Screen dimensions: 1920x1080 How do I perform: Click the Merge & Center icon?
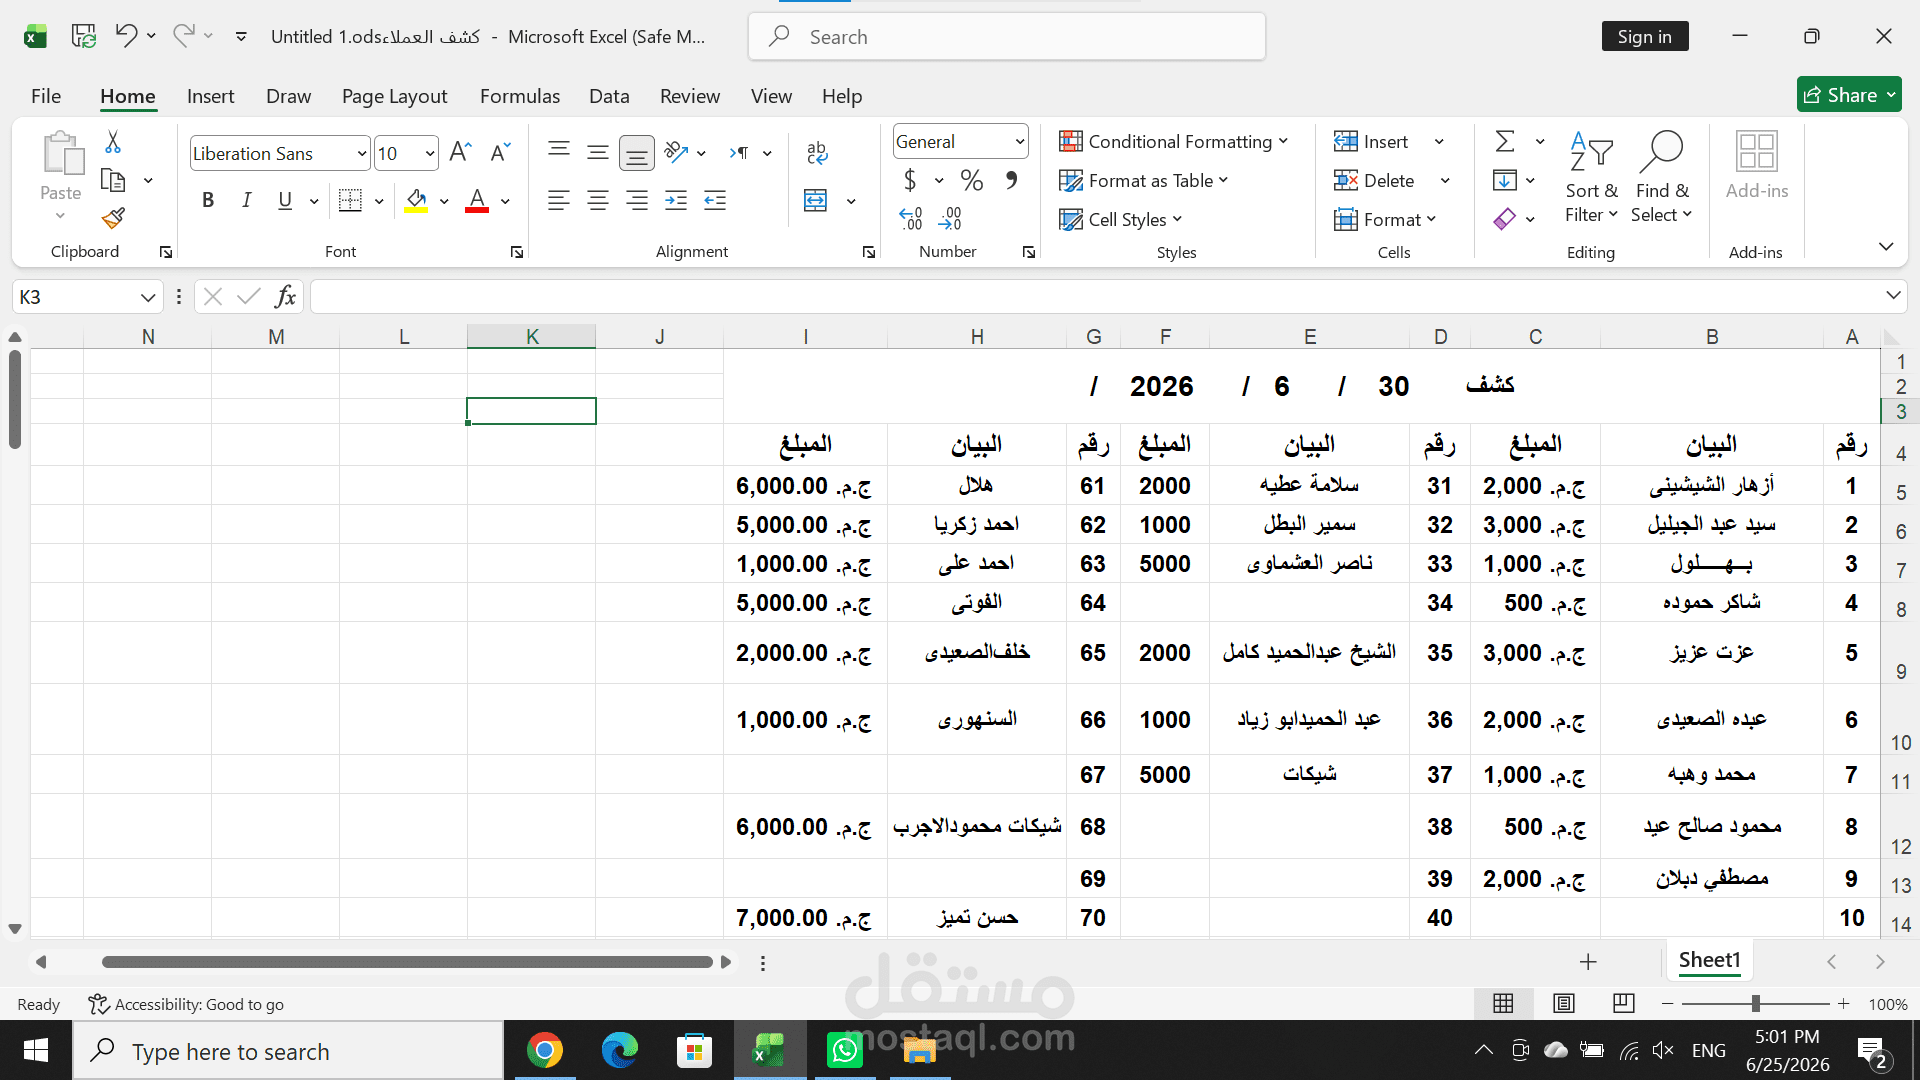point(816,200)
